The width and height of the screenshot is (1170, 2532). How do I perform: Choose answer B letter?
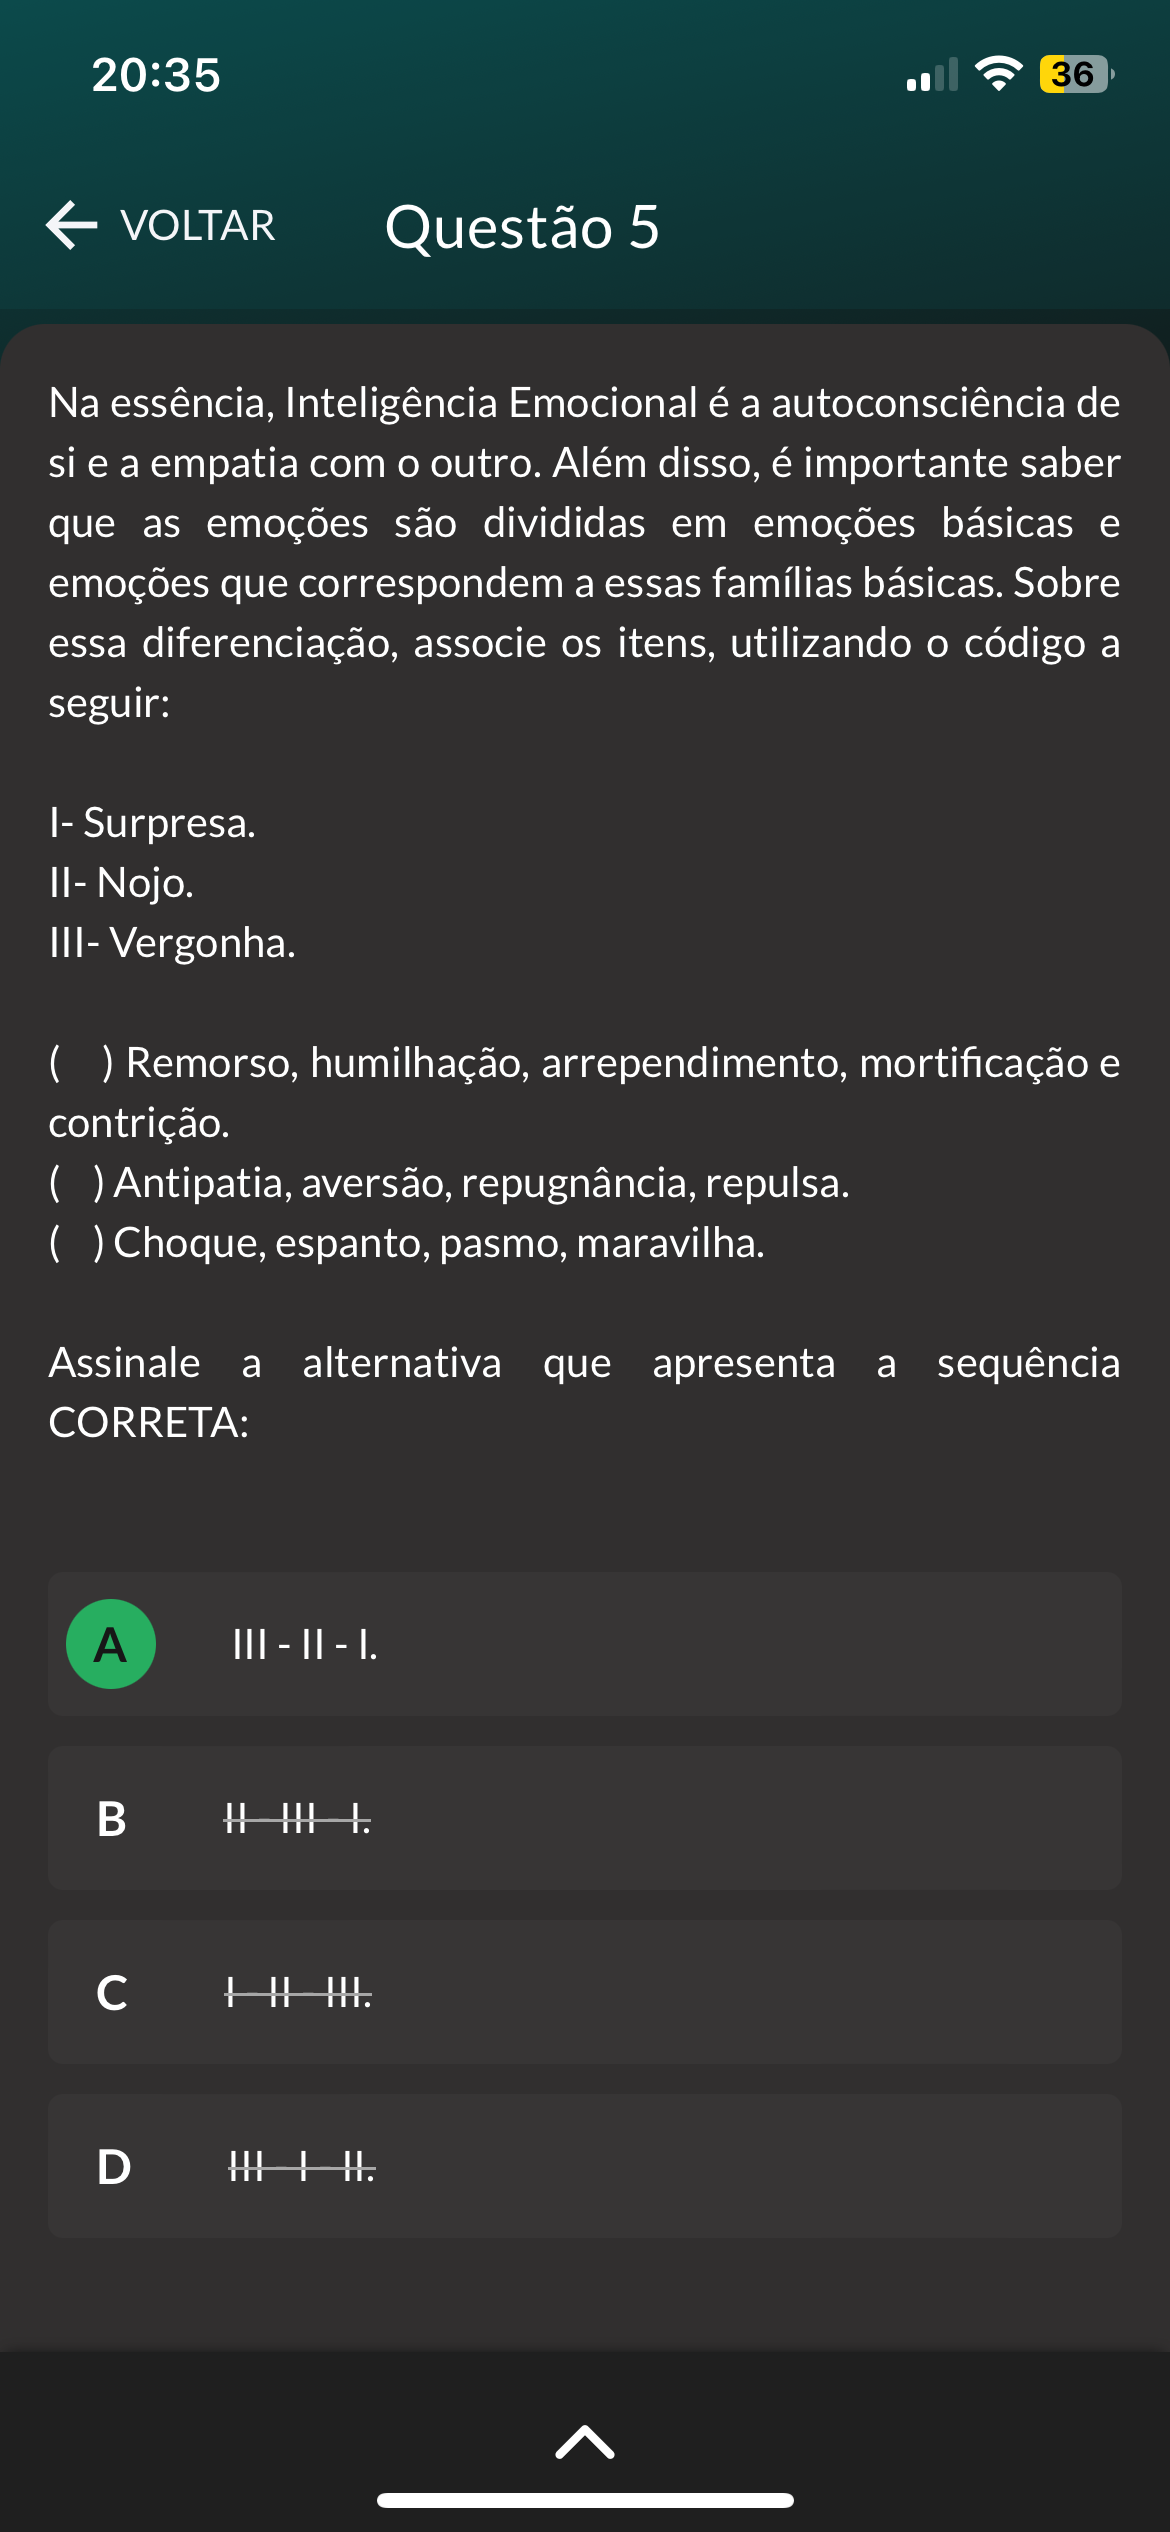coord(112,1819)
